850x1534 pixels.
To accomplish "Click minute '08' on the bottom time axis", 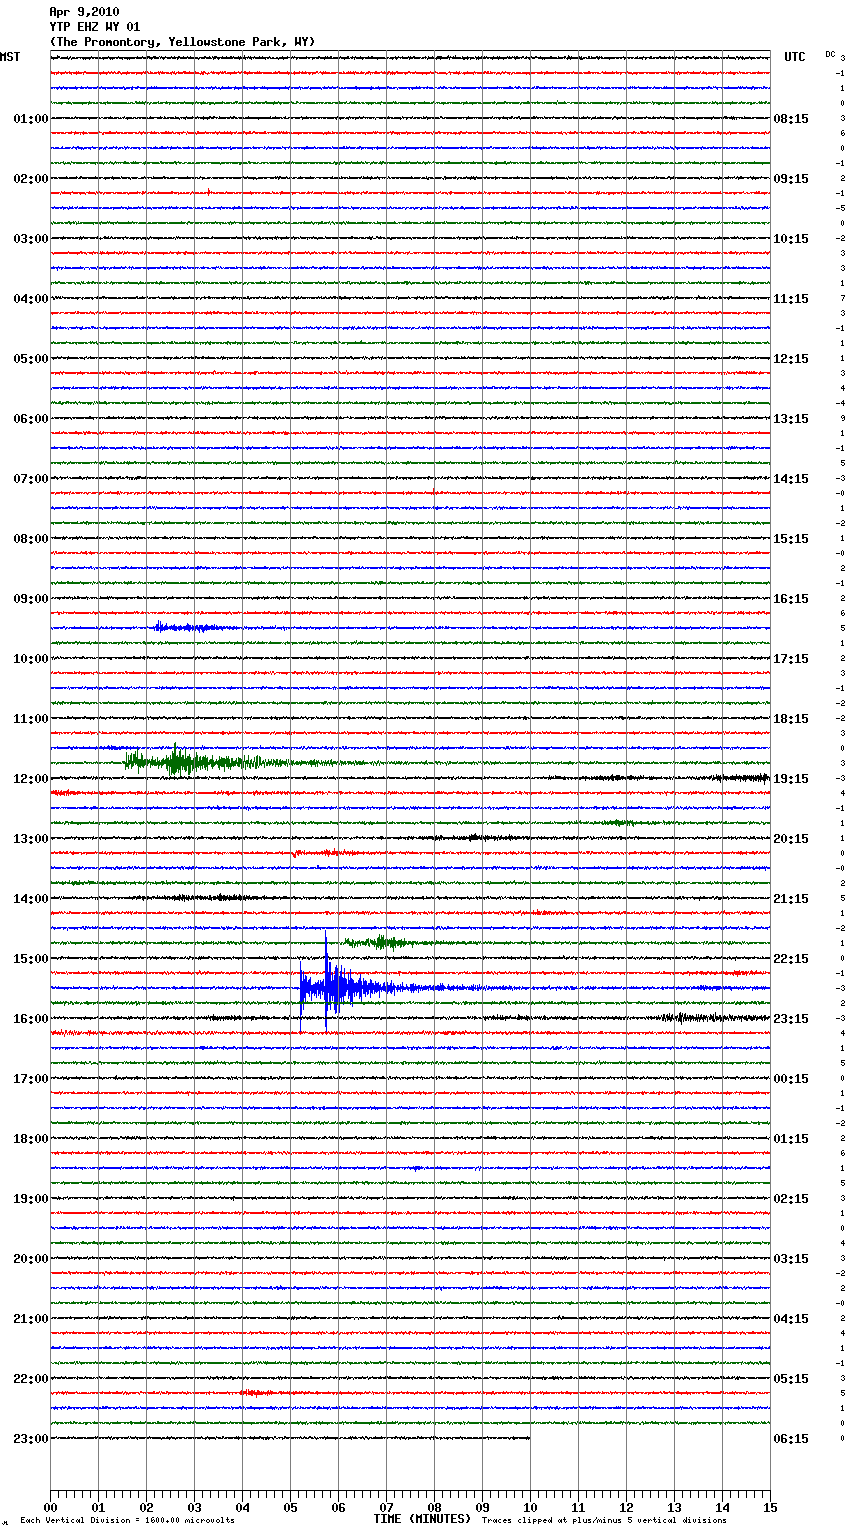I will pyautogui.click(x=434, y=1507).
